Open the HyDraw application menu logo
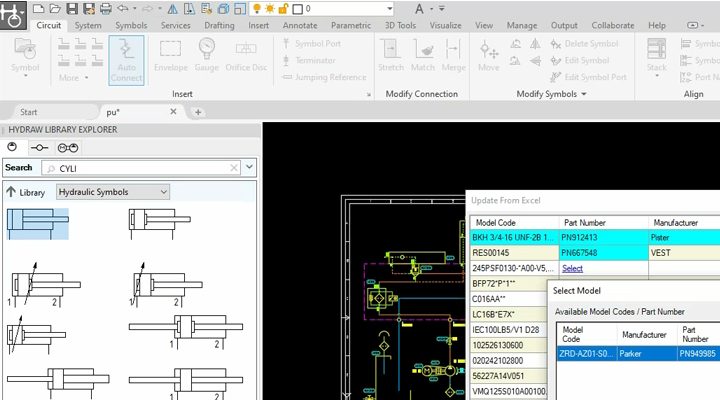This screenshot has width=720, height=400. point(12,15)
